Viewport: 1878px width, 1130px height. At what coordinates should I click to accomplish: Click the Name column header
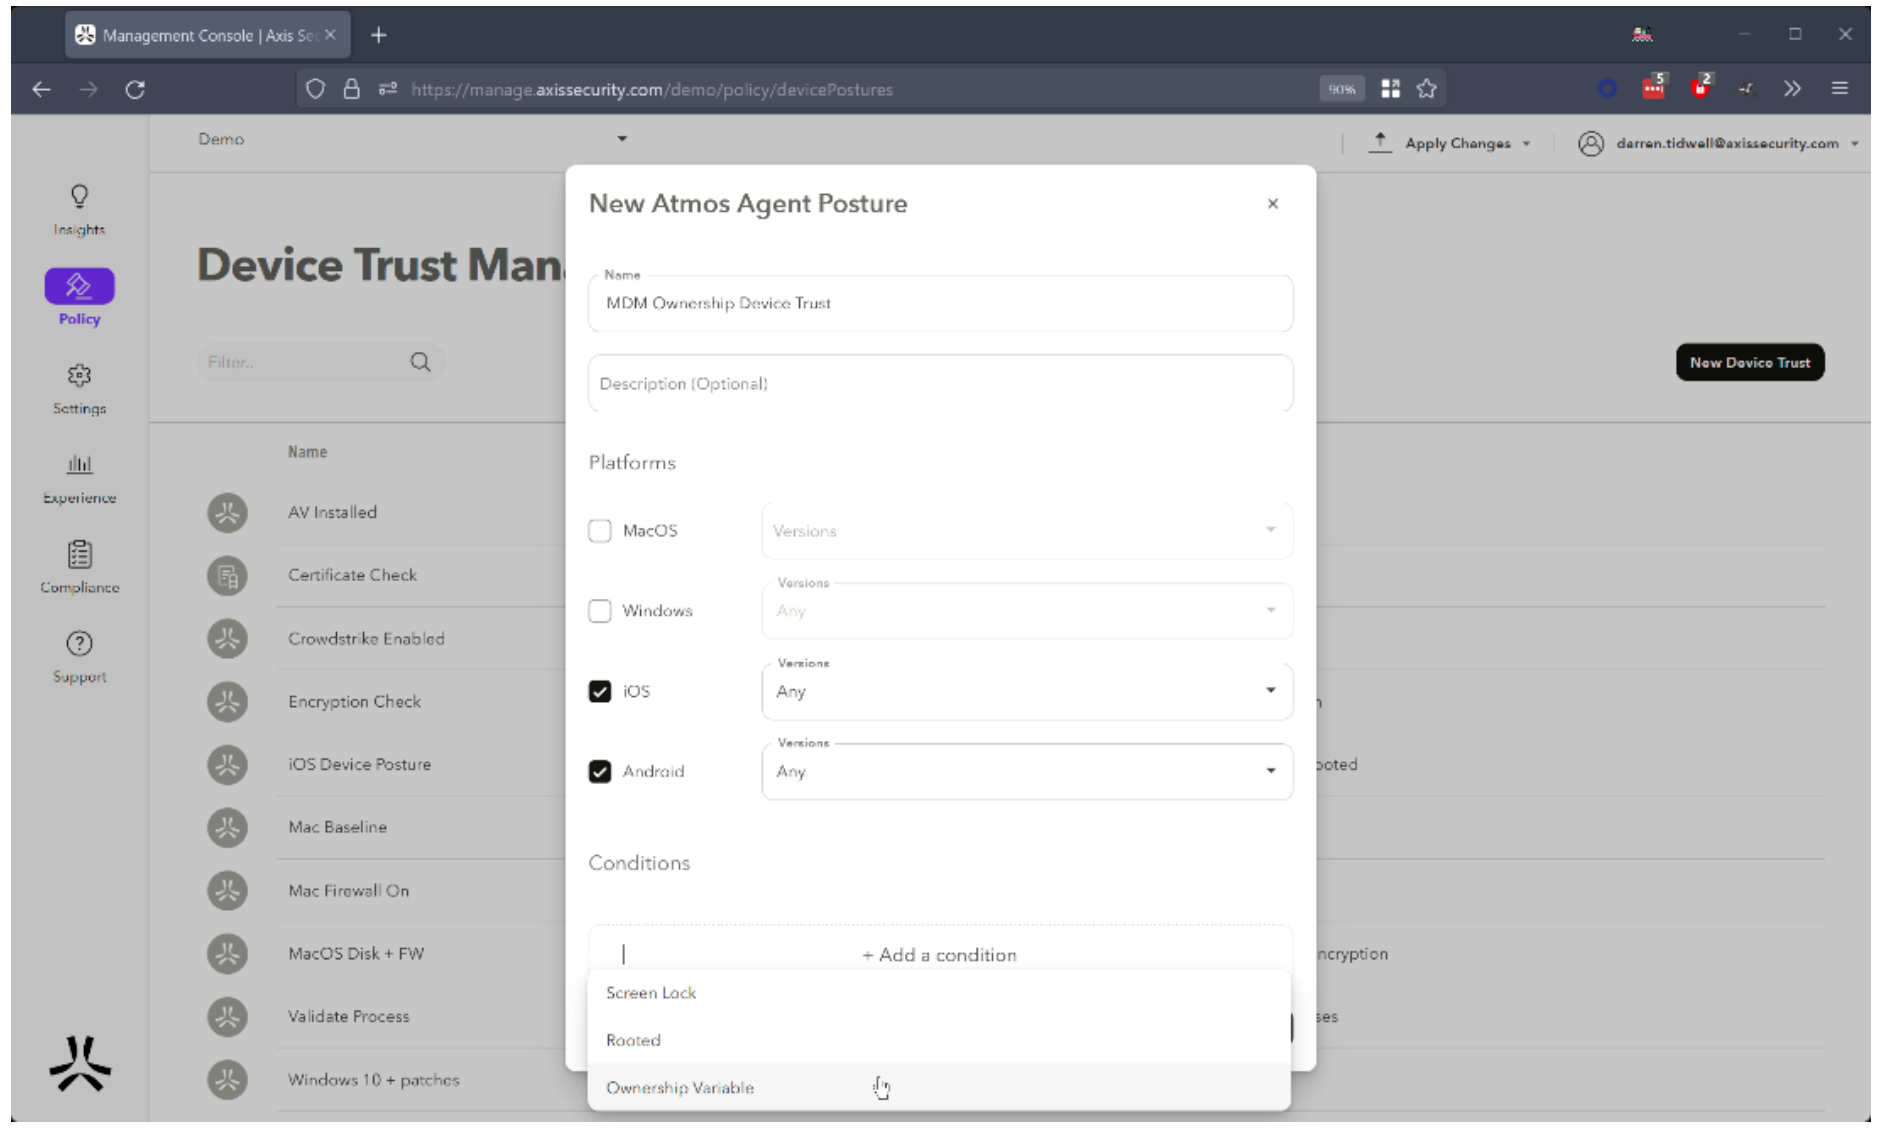[308, 452]
